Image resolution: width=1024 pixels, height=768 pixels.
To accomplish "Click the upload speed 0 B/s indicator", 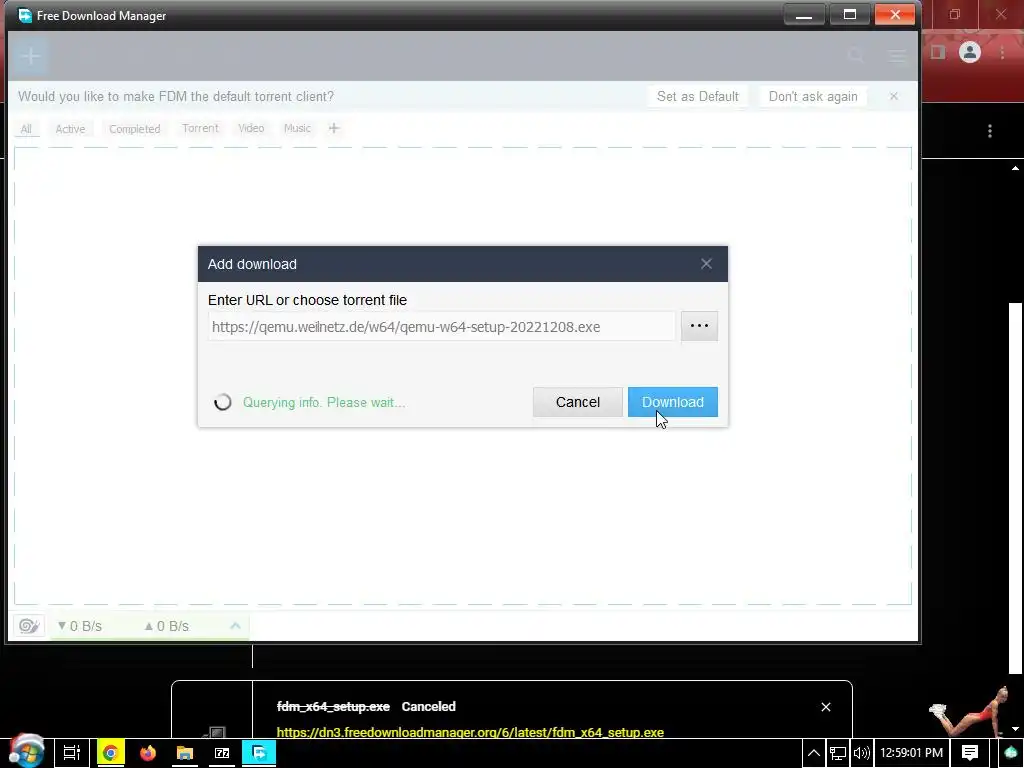I will pyautogui.click(x=167, y=626).
